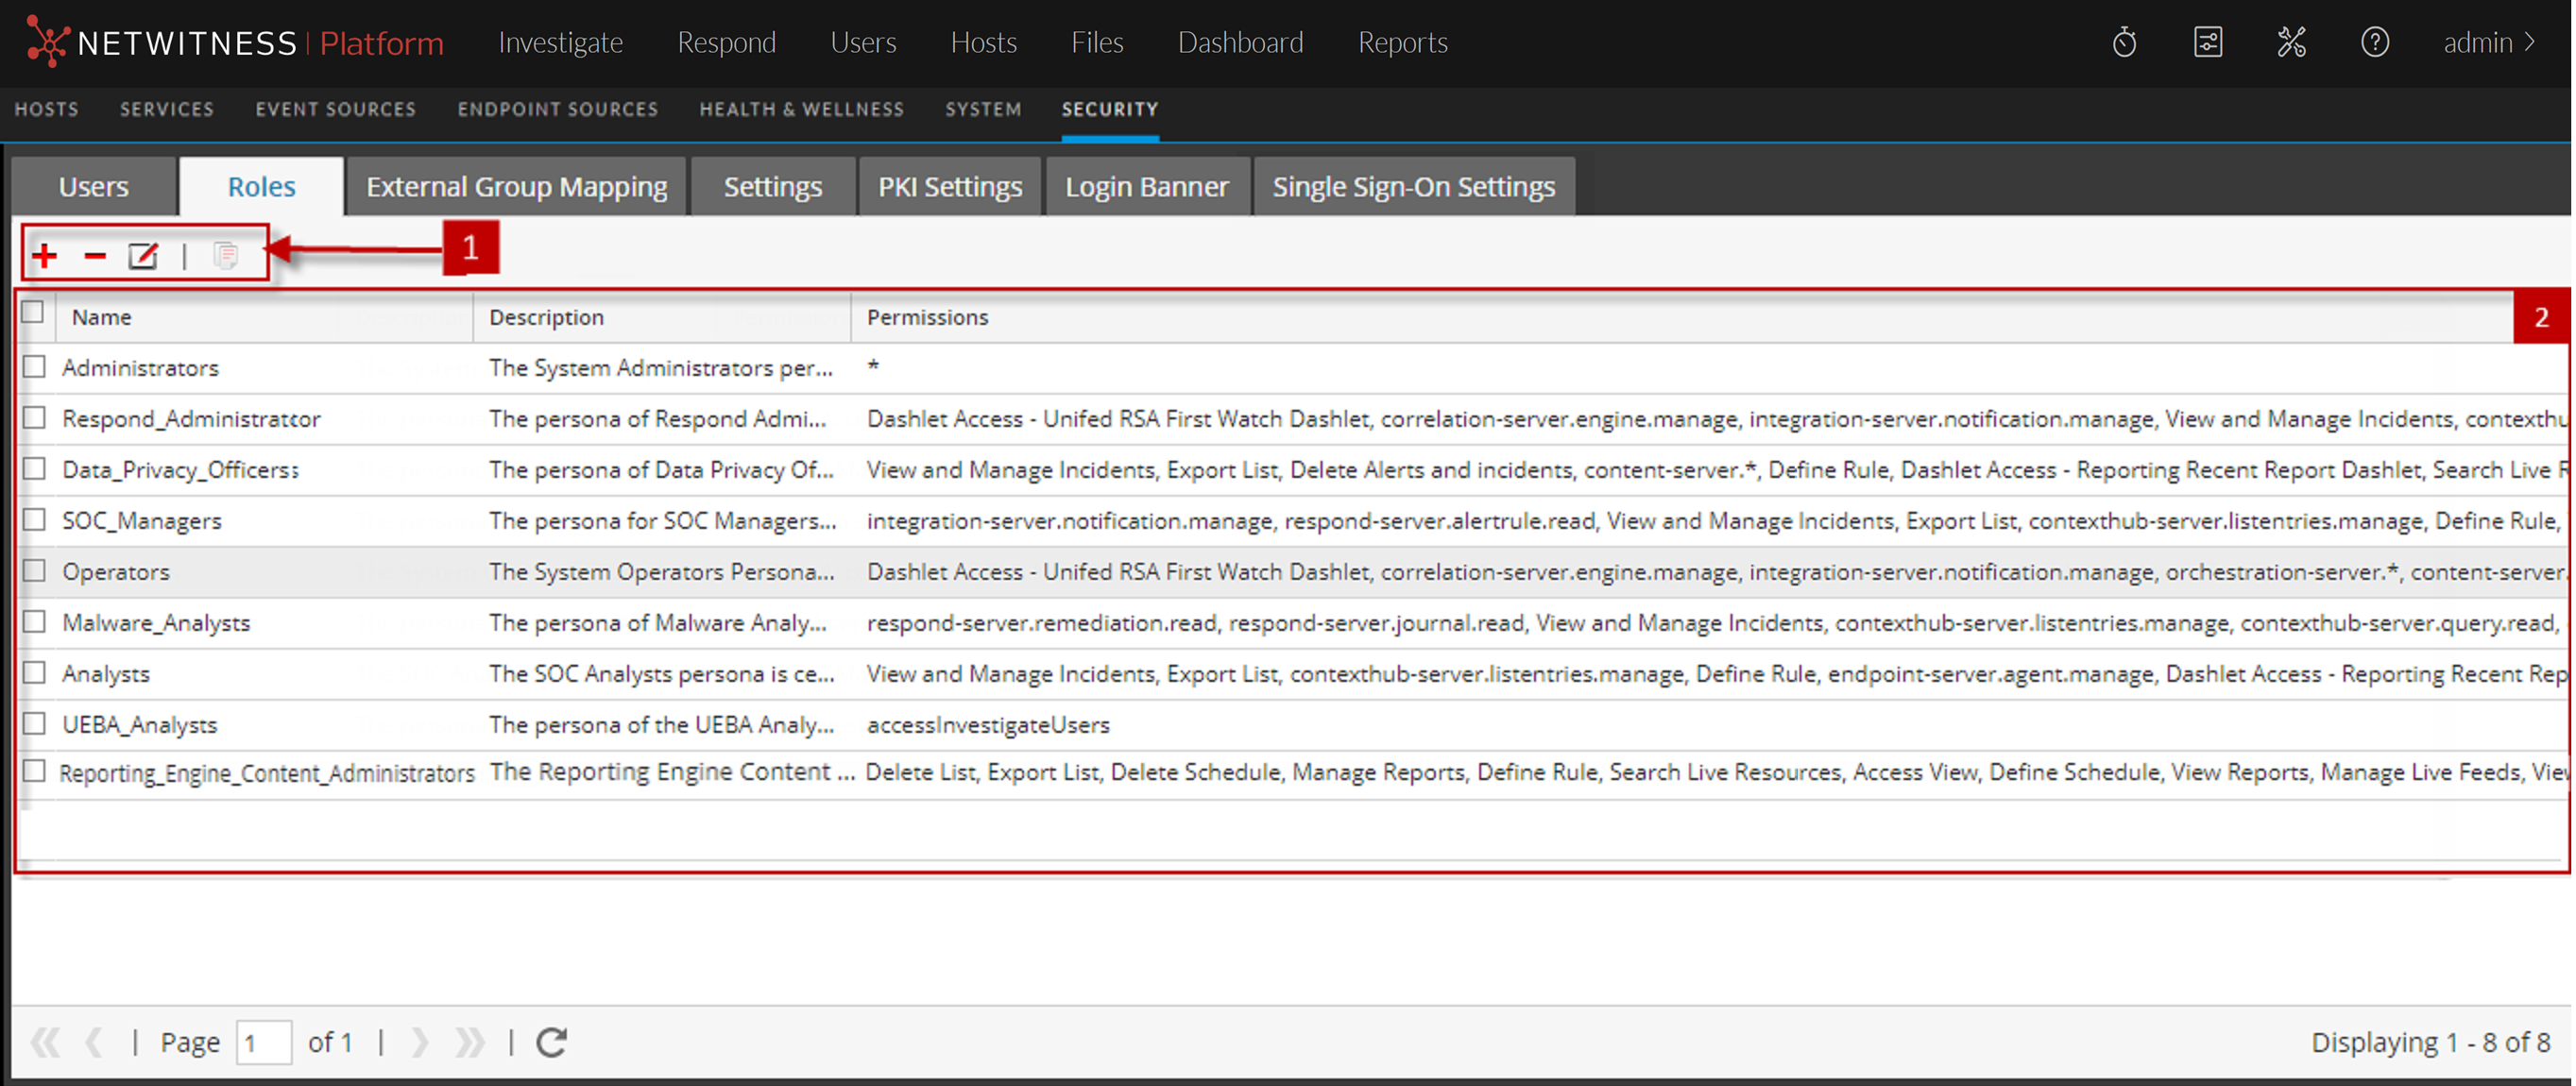The image size is (2576, 1086).
Task: Open the help question mark icon
Action: pyautogui.click(x=2375, y=43)
